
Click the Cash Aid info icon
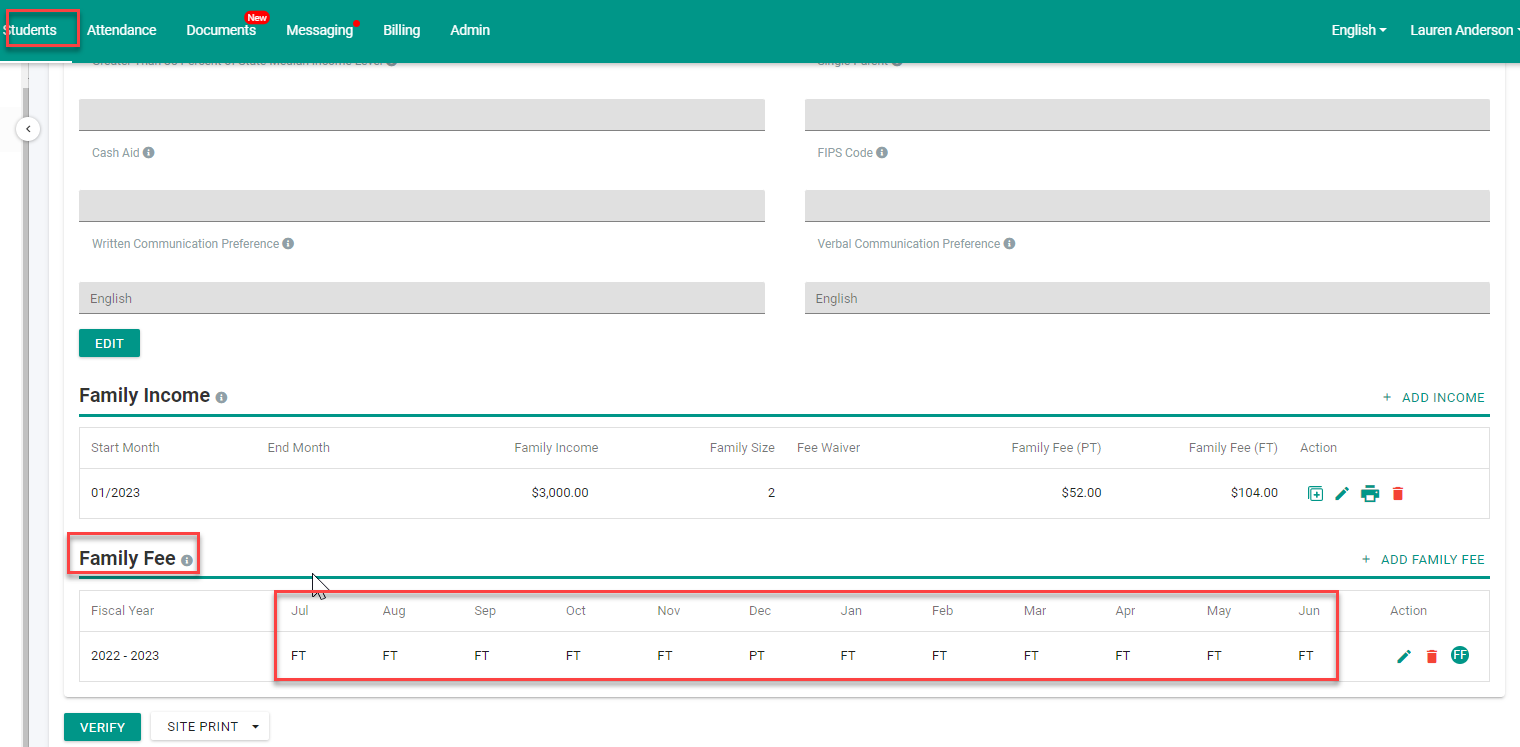(x=150, y=152)
